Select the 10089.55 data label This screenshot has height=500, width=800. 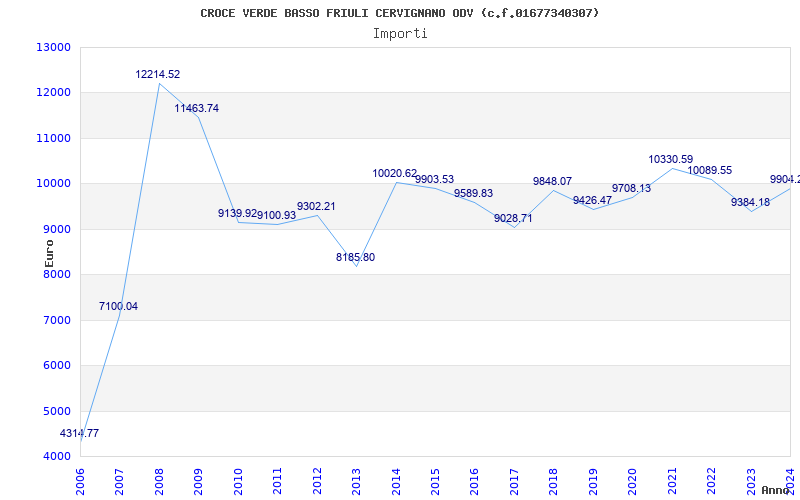point(710,170)
